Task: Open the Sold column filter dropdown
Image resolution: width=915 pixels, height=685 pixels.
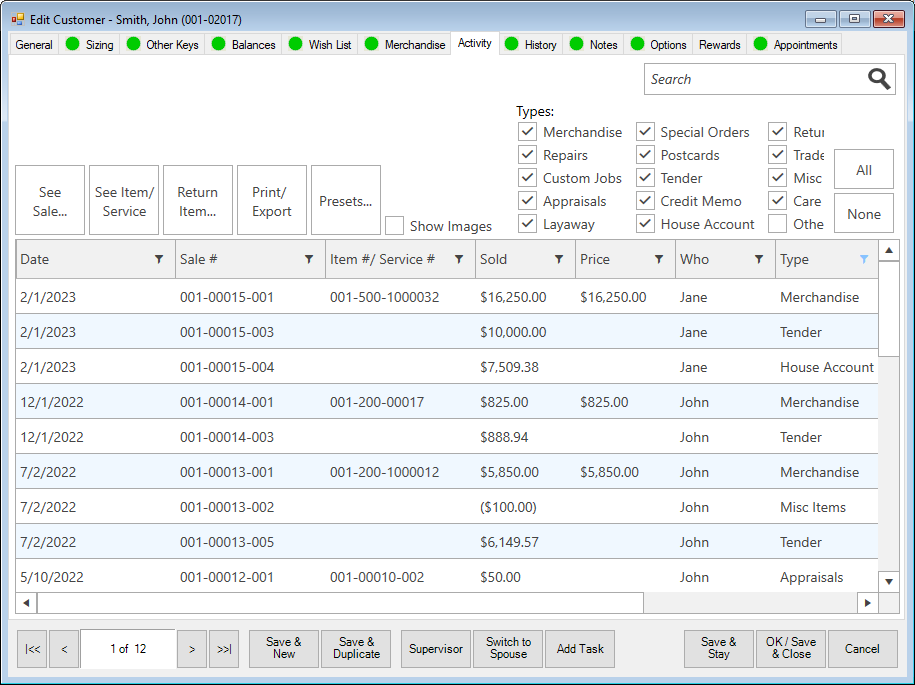Action: pos(559,260)
